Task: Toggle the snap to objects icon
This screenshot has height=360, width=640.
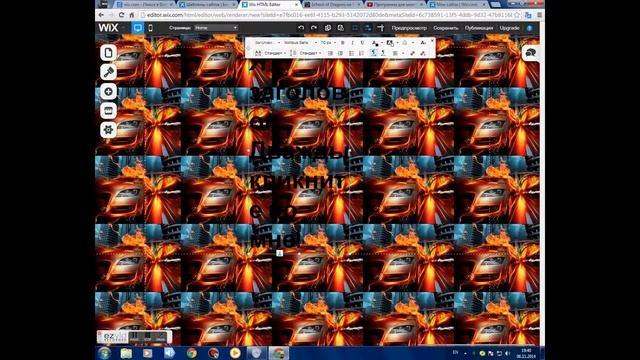Action: [x=367, y=28]
